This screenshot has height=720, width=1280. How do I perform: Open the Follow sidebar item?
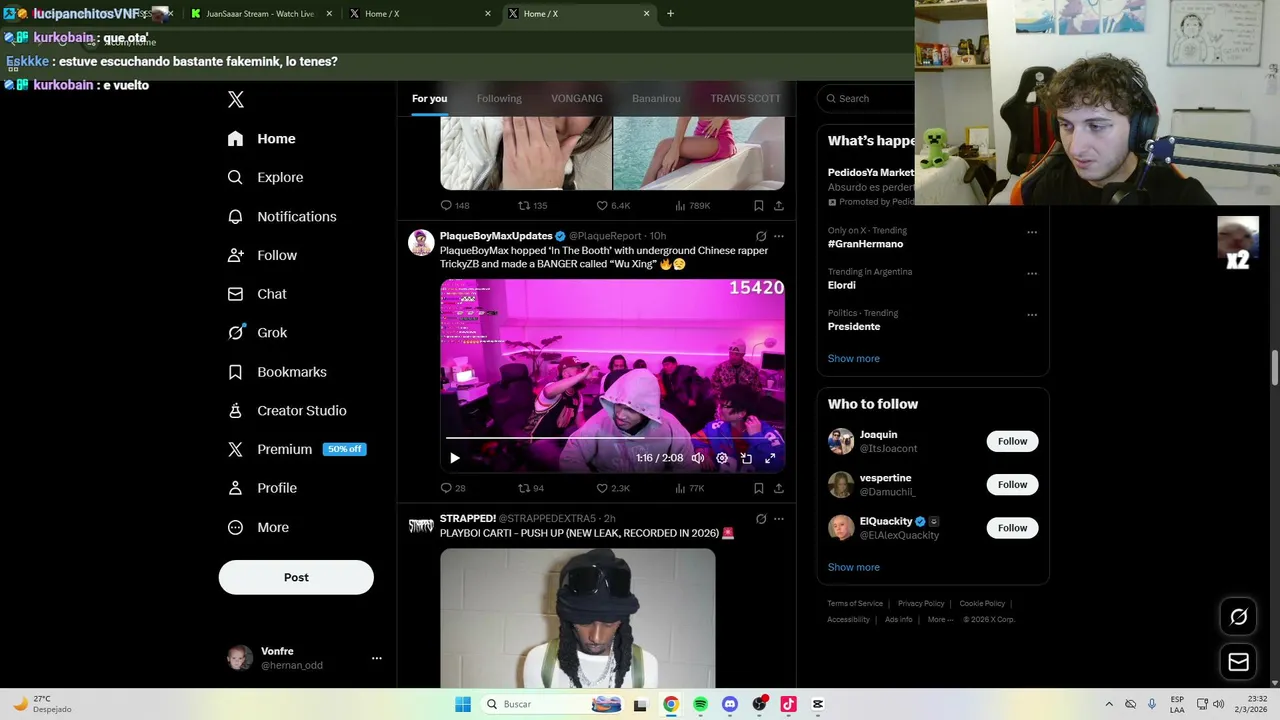click(x=263, y=255)
